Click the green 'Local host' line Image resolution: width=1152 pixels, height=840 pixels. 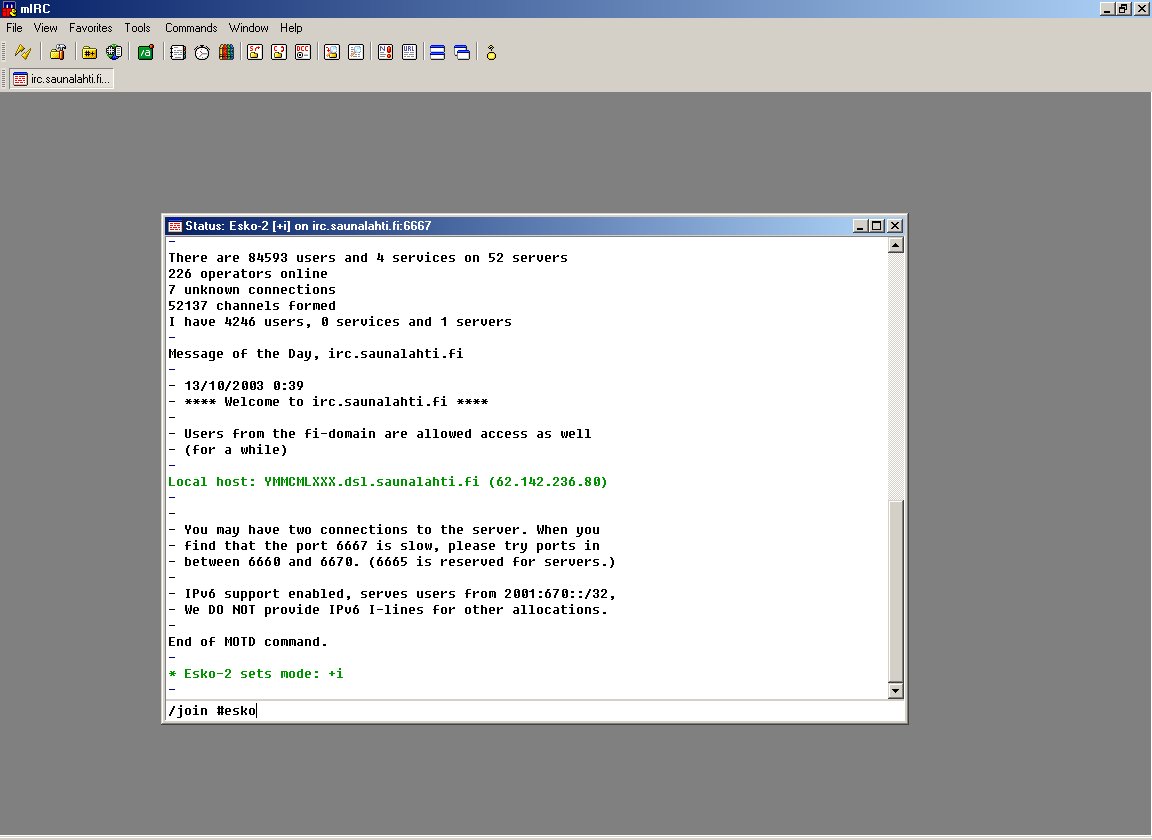[388, 482]
